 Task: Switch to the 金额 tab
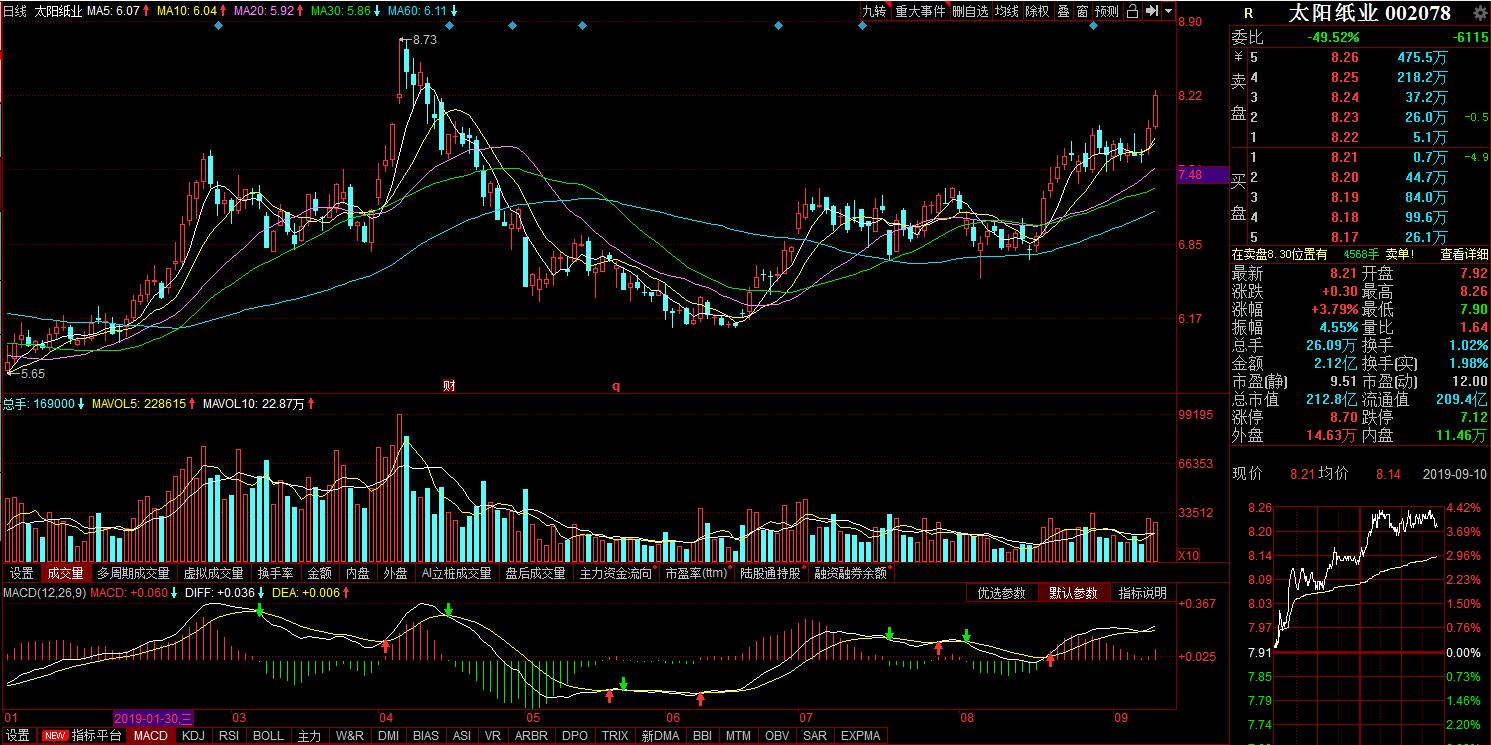(x=319, y=573)
